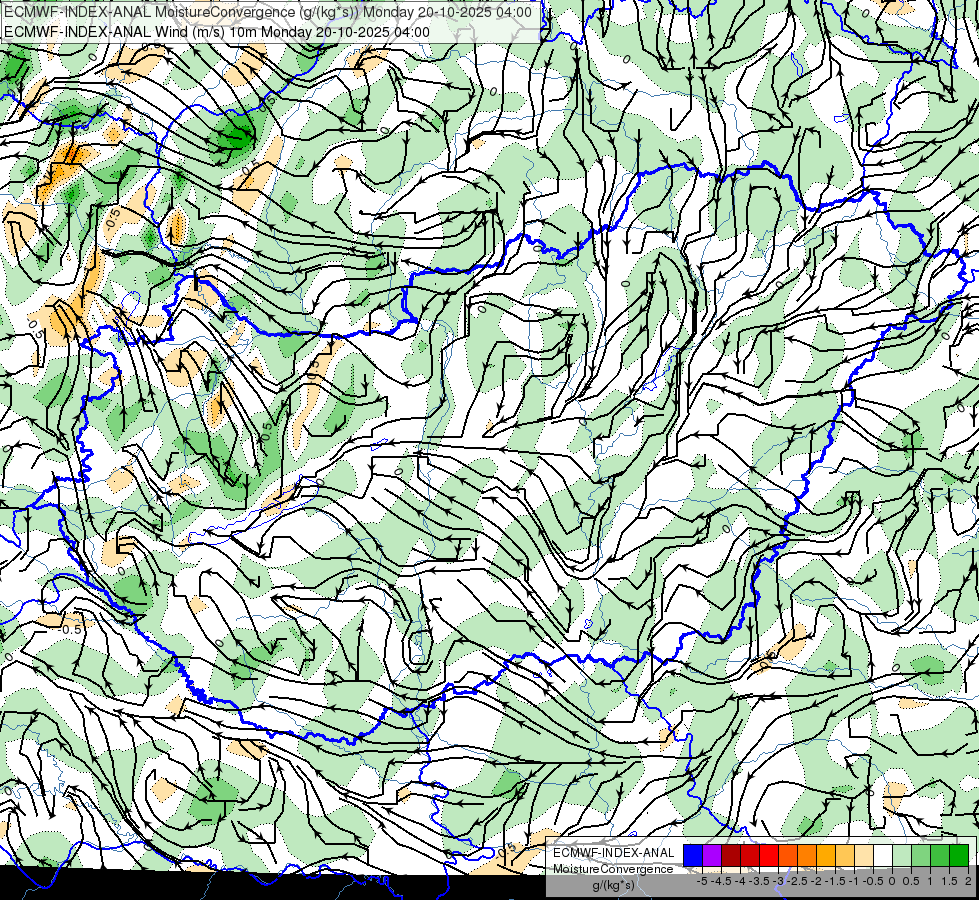Click the light green legend swatch (0.5 to 1)
Image resolution: width=979 pixels, height=900 pixels.
pos(921,856)
